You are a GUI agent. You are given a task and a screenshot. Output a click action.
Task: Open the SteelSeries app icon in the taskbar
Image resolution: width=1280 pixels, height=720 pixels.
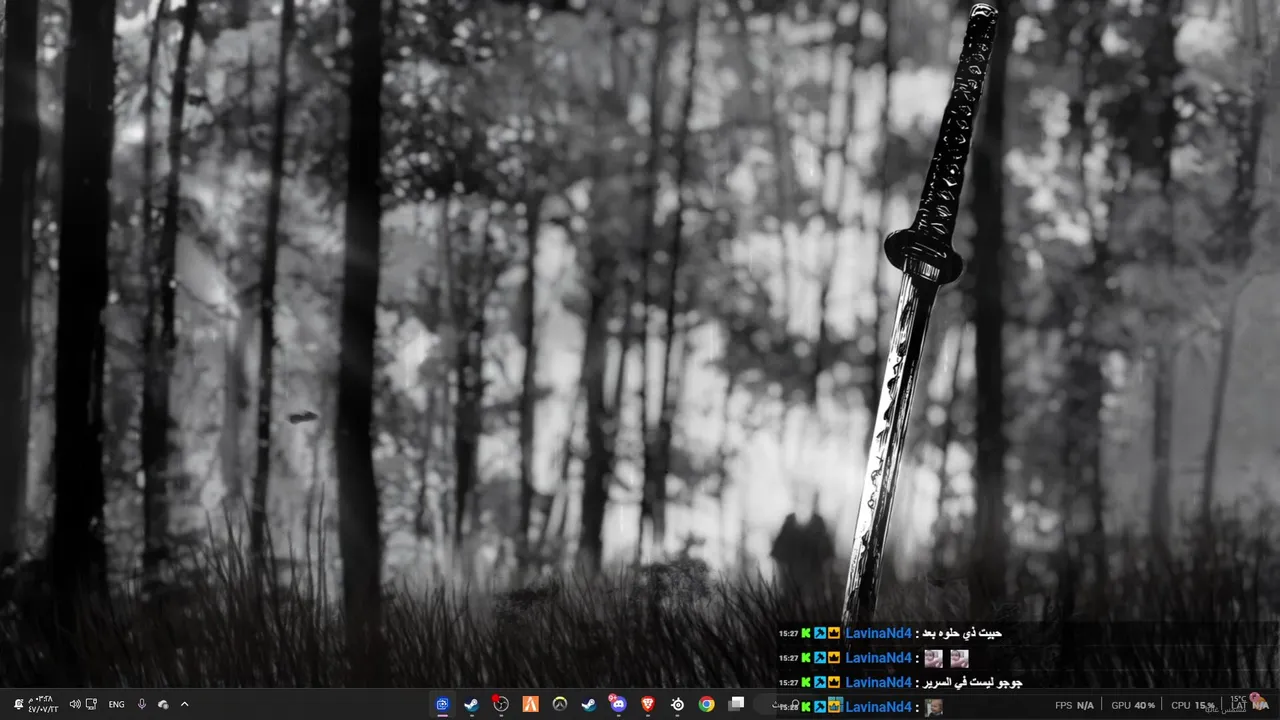coord(677,704)
